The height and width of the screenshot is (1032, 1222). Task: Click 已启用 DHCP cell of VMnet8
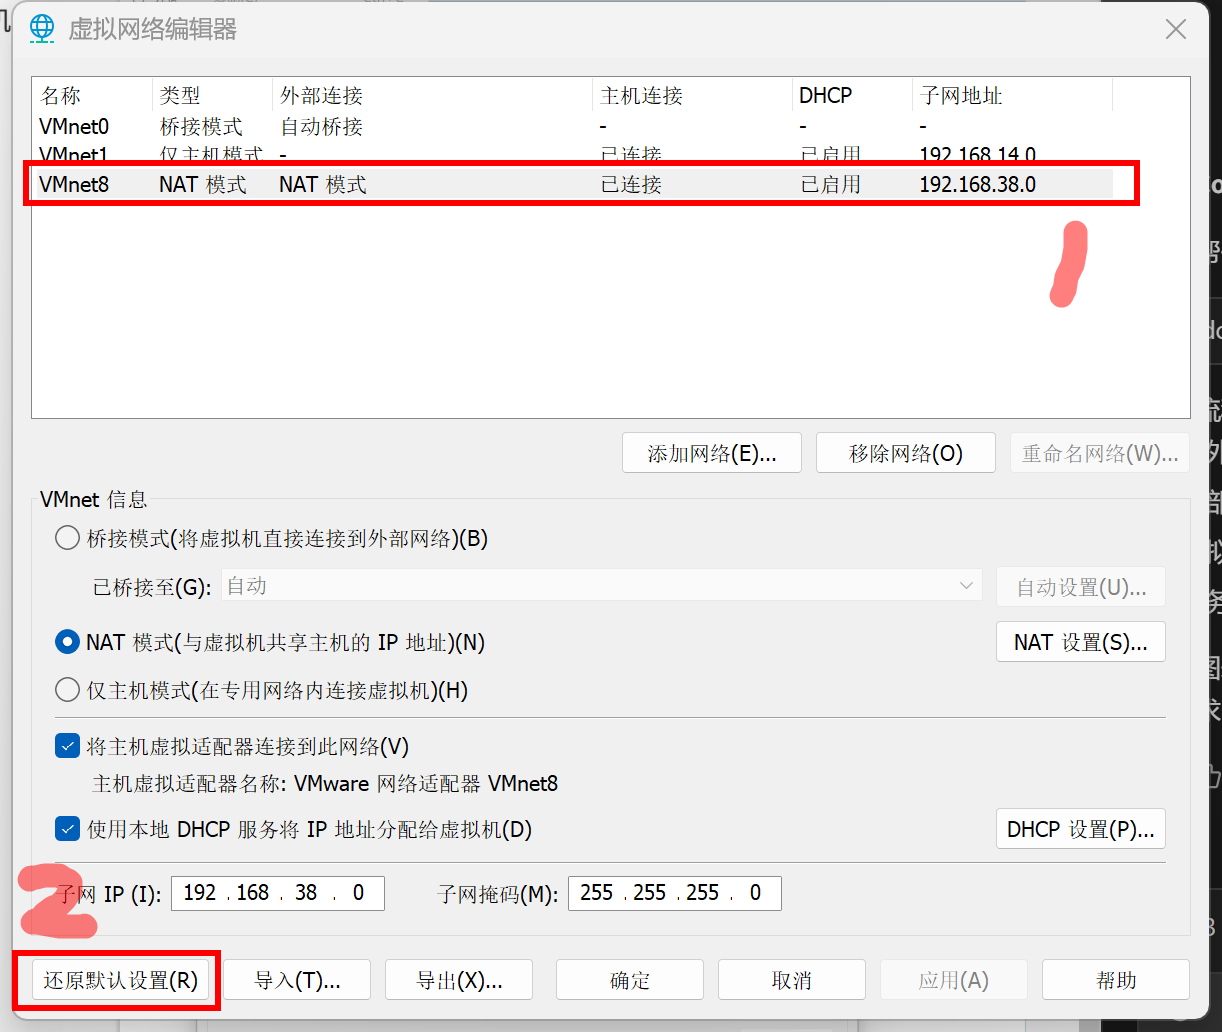(831, 185)
